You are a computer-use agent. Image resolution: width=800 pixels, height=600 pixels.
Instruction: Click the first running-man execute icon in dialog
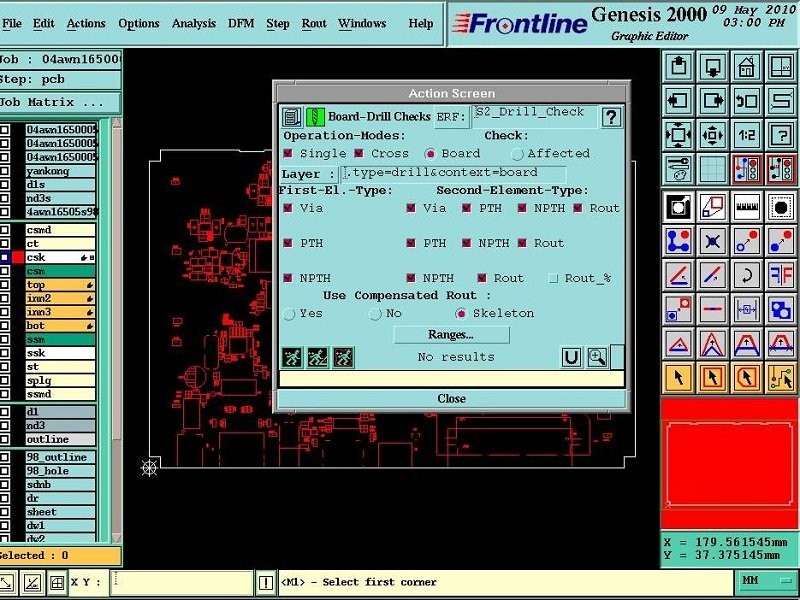pos(292,356)
